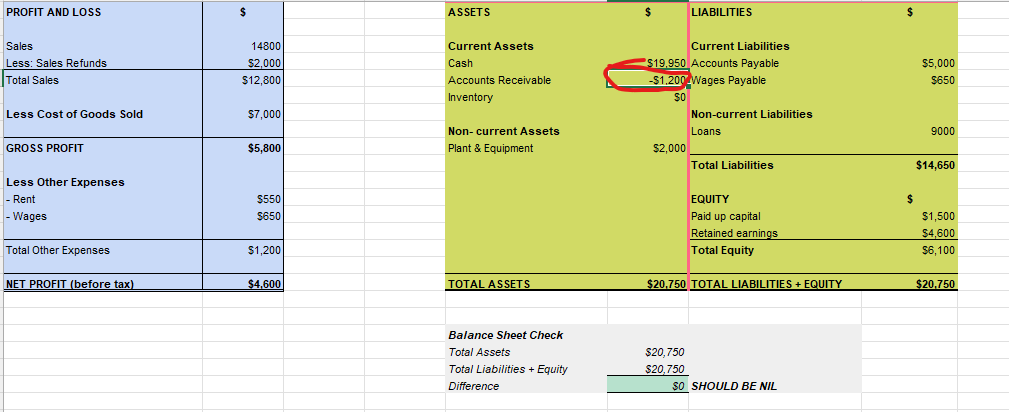Select the Inventory value $0
This screenshot has width=1009, height=412.
pyautogui.click(x=680, y=97)
